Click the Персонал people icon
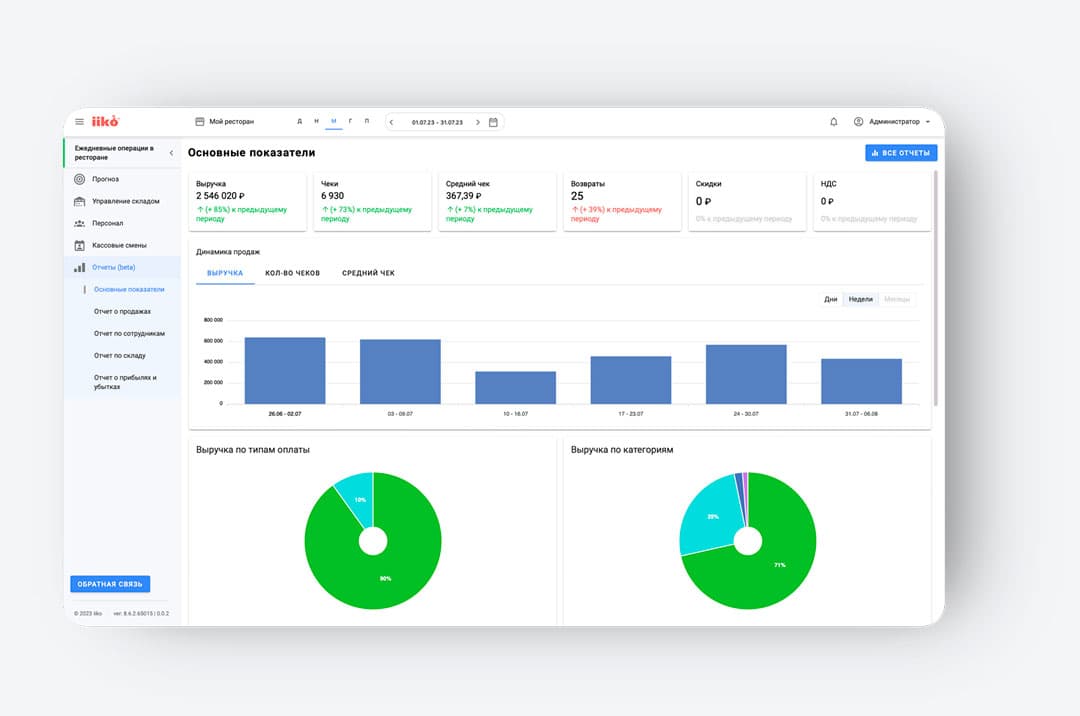This screenshot has height=716, width=1080. point(80,223)
